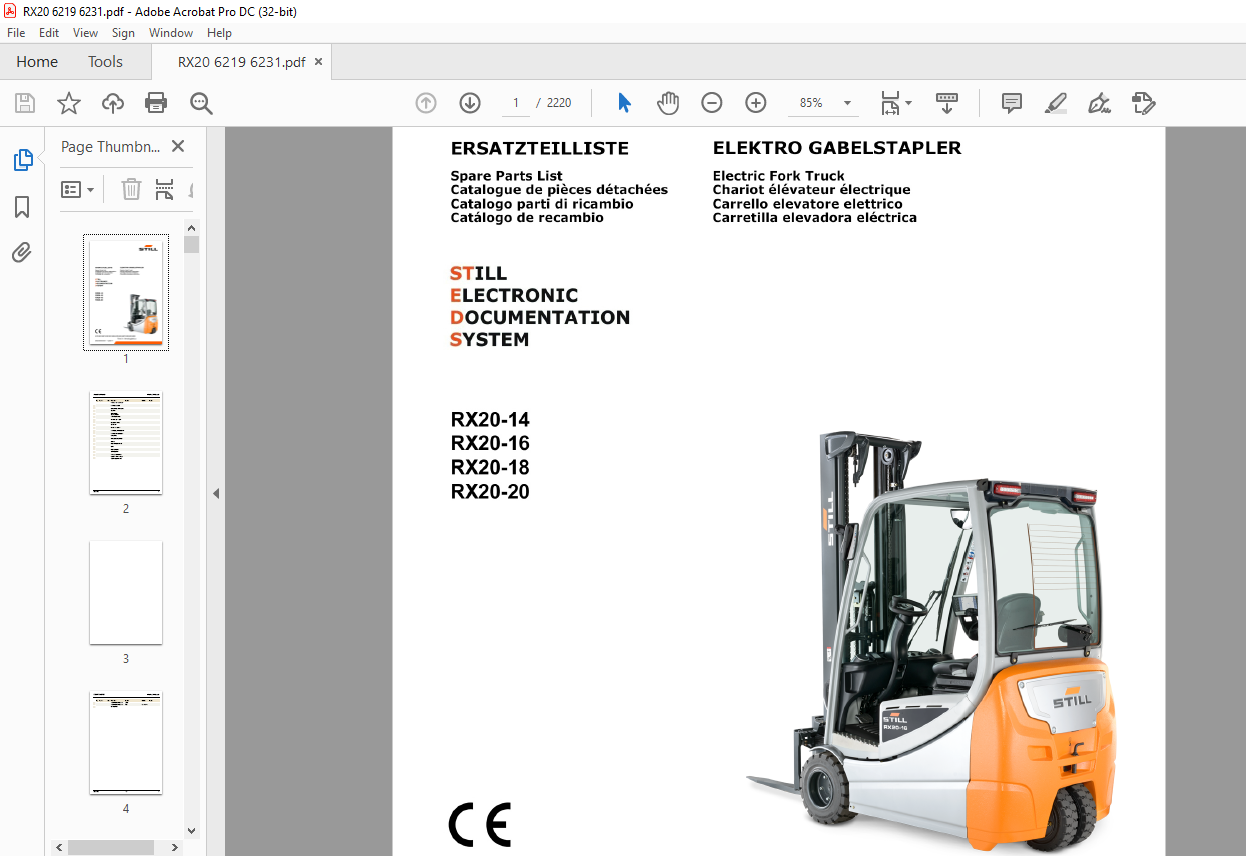1246x856 pixels.
Task: Open the Attachments paperclip panel
Action: [22, 253]
